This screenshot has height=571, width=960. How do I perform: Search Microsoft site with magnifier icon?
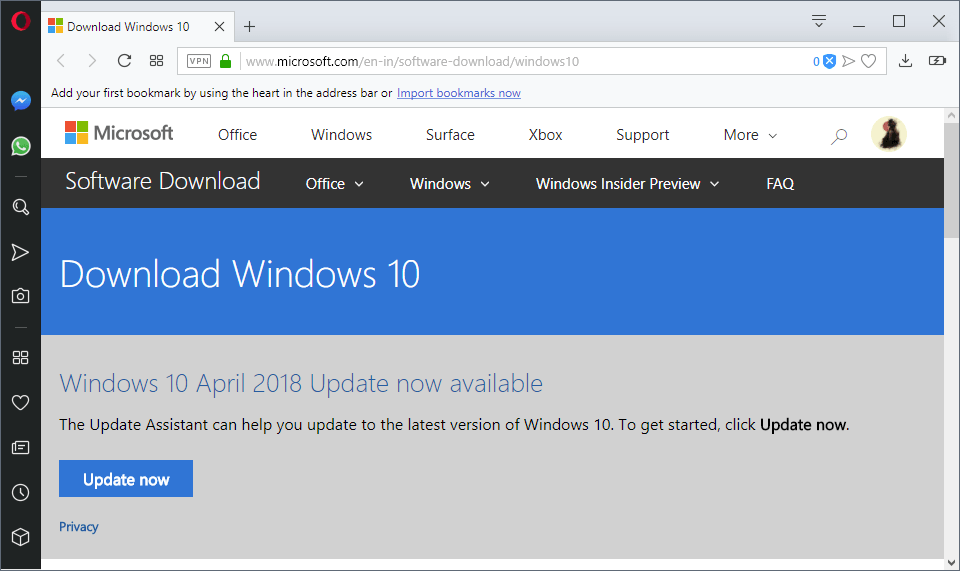pyautogui.click(x=839, y=135)
